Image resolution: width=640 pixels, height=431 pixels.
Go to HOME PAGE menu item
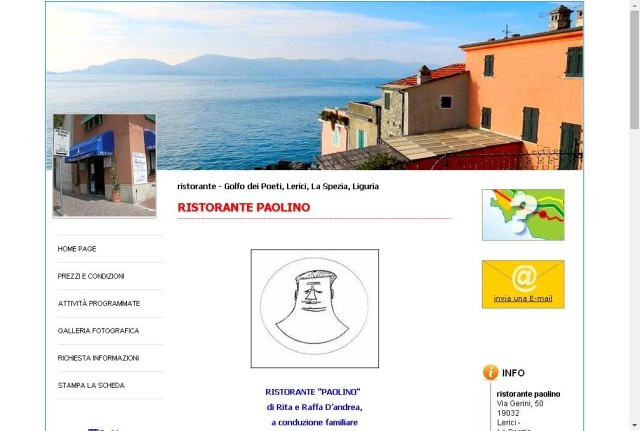coord(77,249)
